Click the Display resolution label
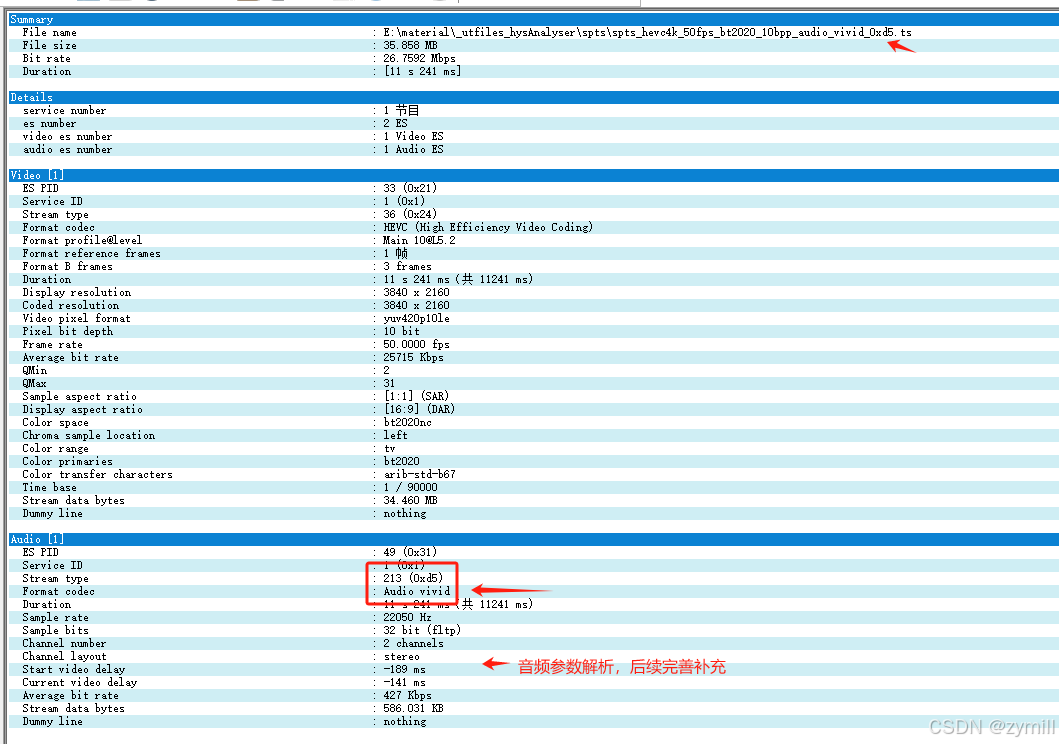The width and height of the screenshot is (1059, 744). pyautogui.click(x=76, y=292)
